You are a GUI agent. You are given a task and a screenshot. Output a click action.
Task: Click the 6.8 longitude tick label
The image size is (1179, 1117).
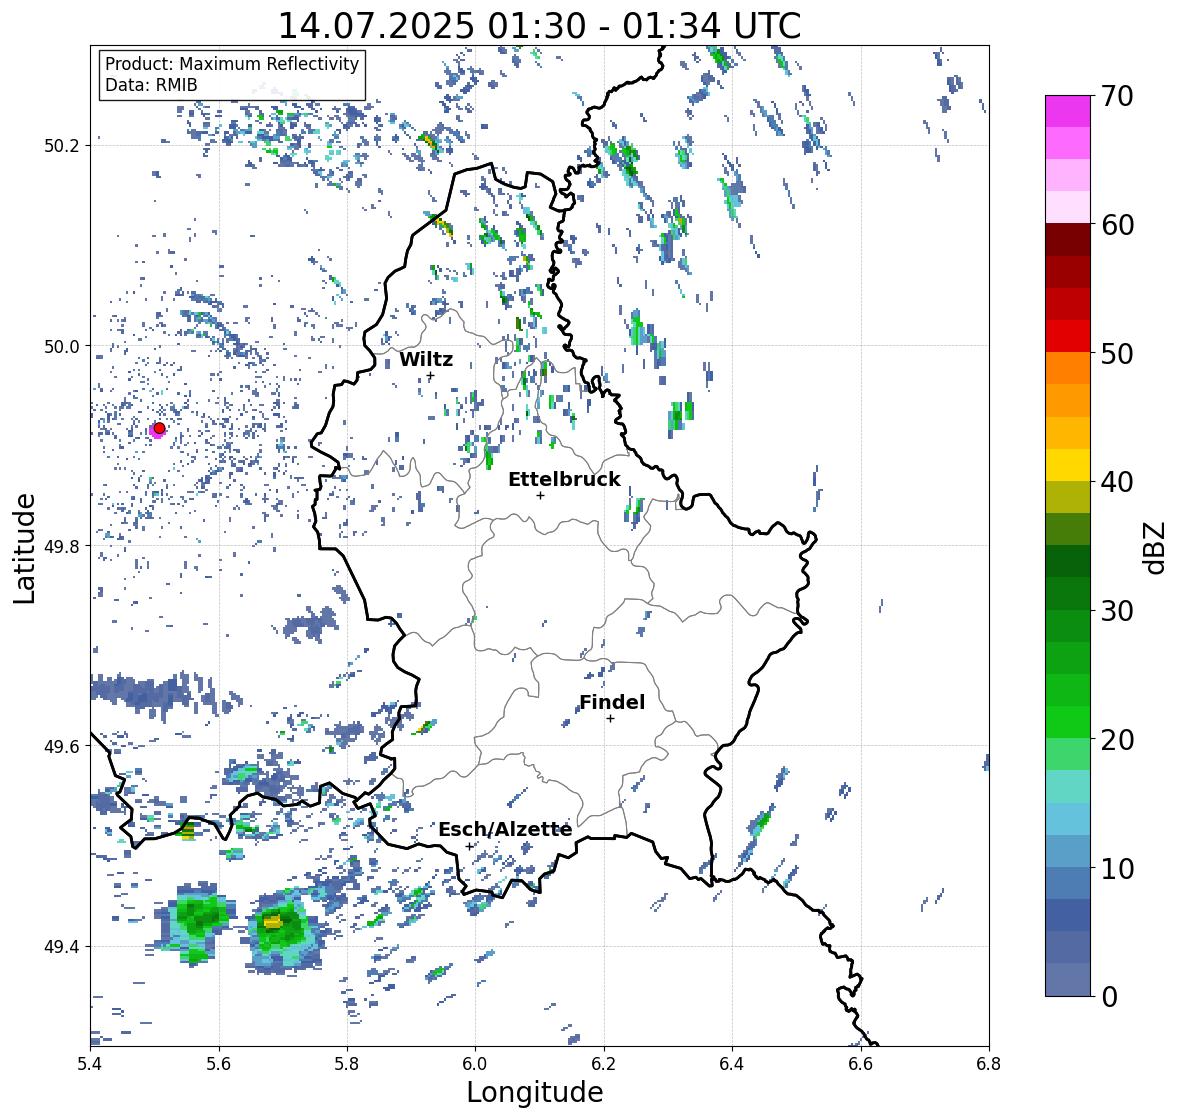989,1064
